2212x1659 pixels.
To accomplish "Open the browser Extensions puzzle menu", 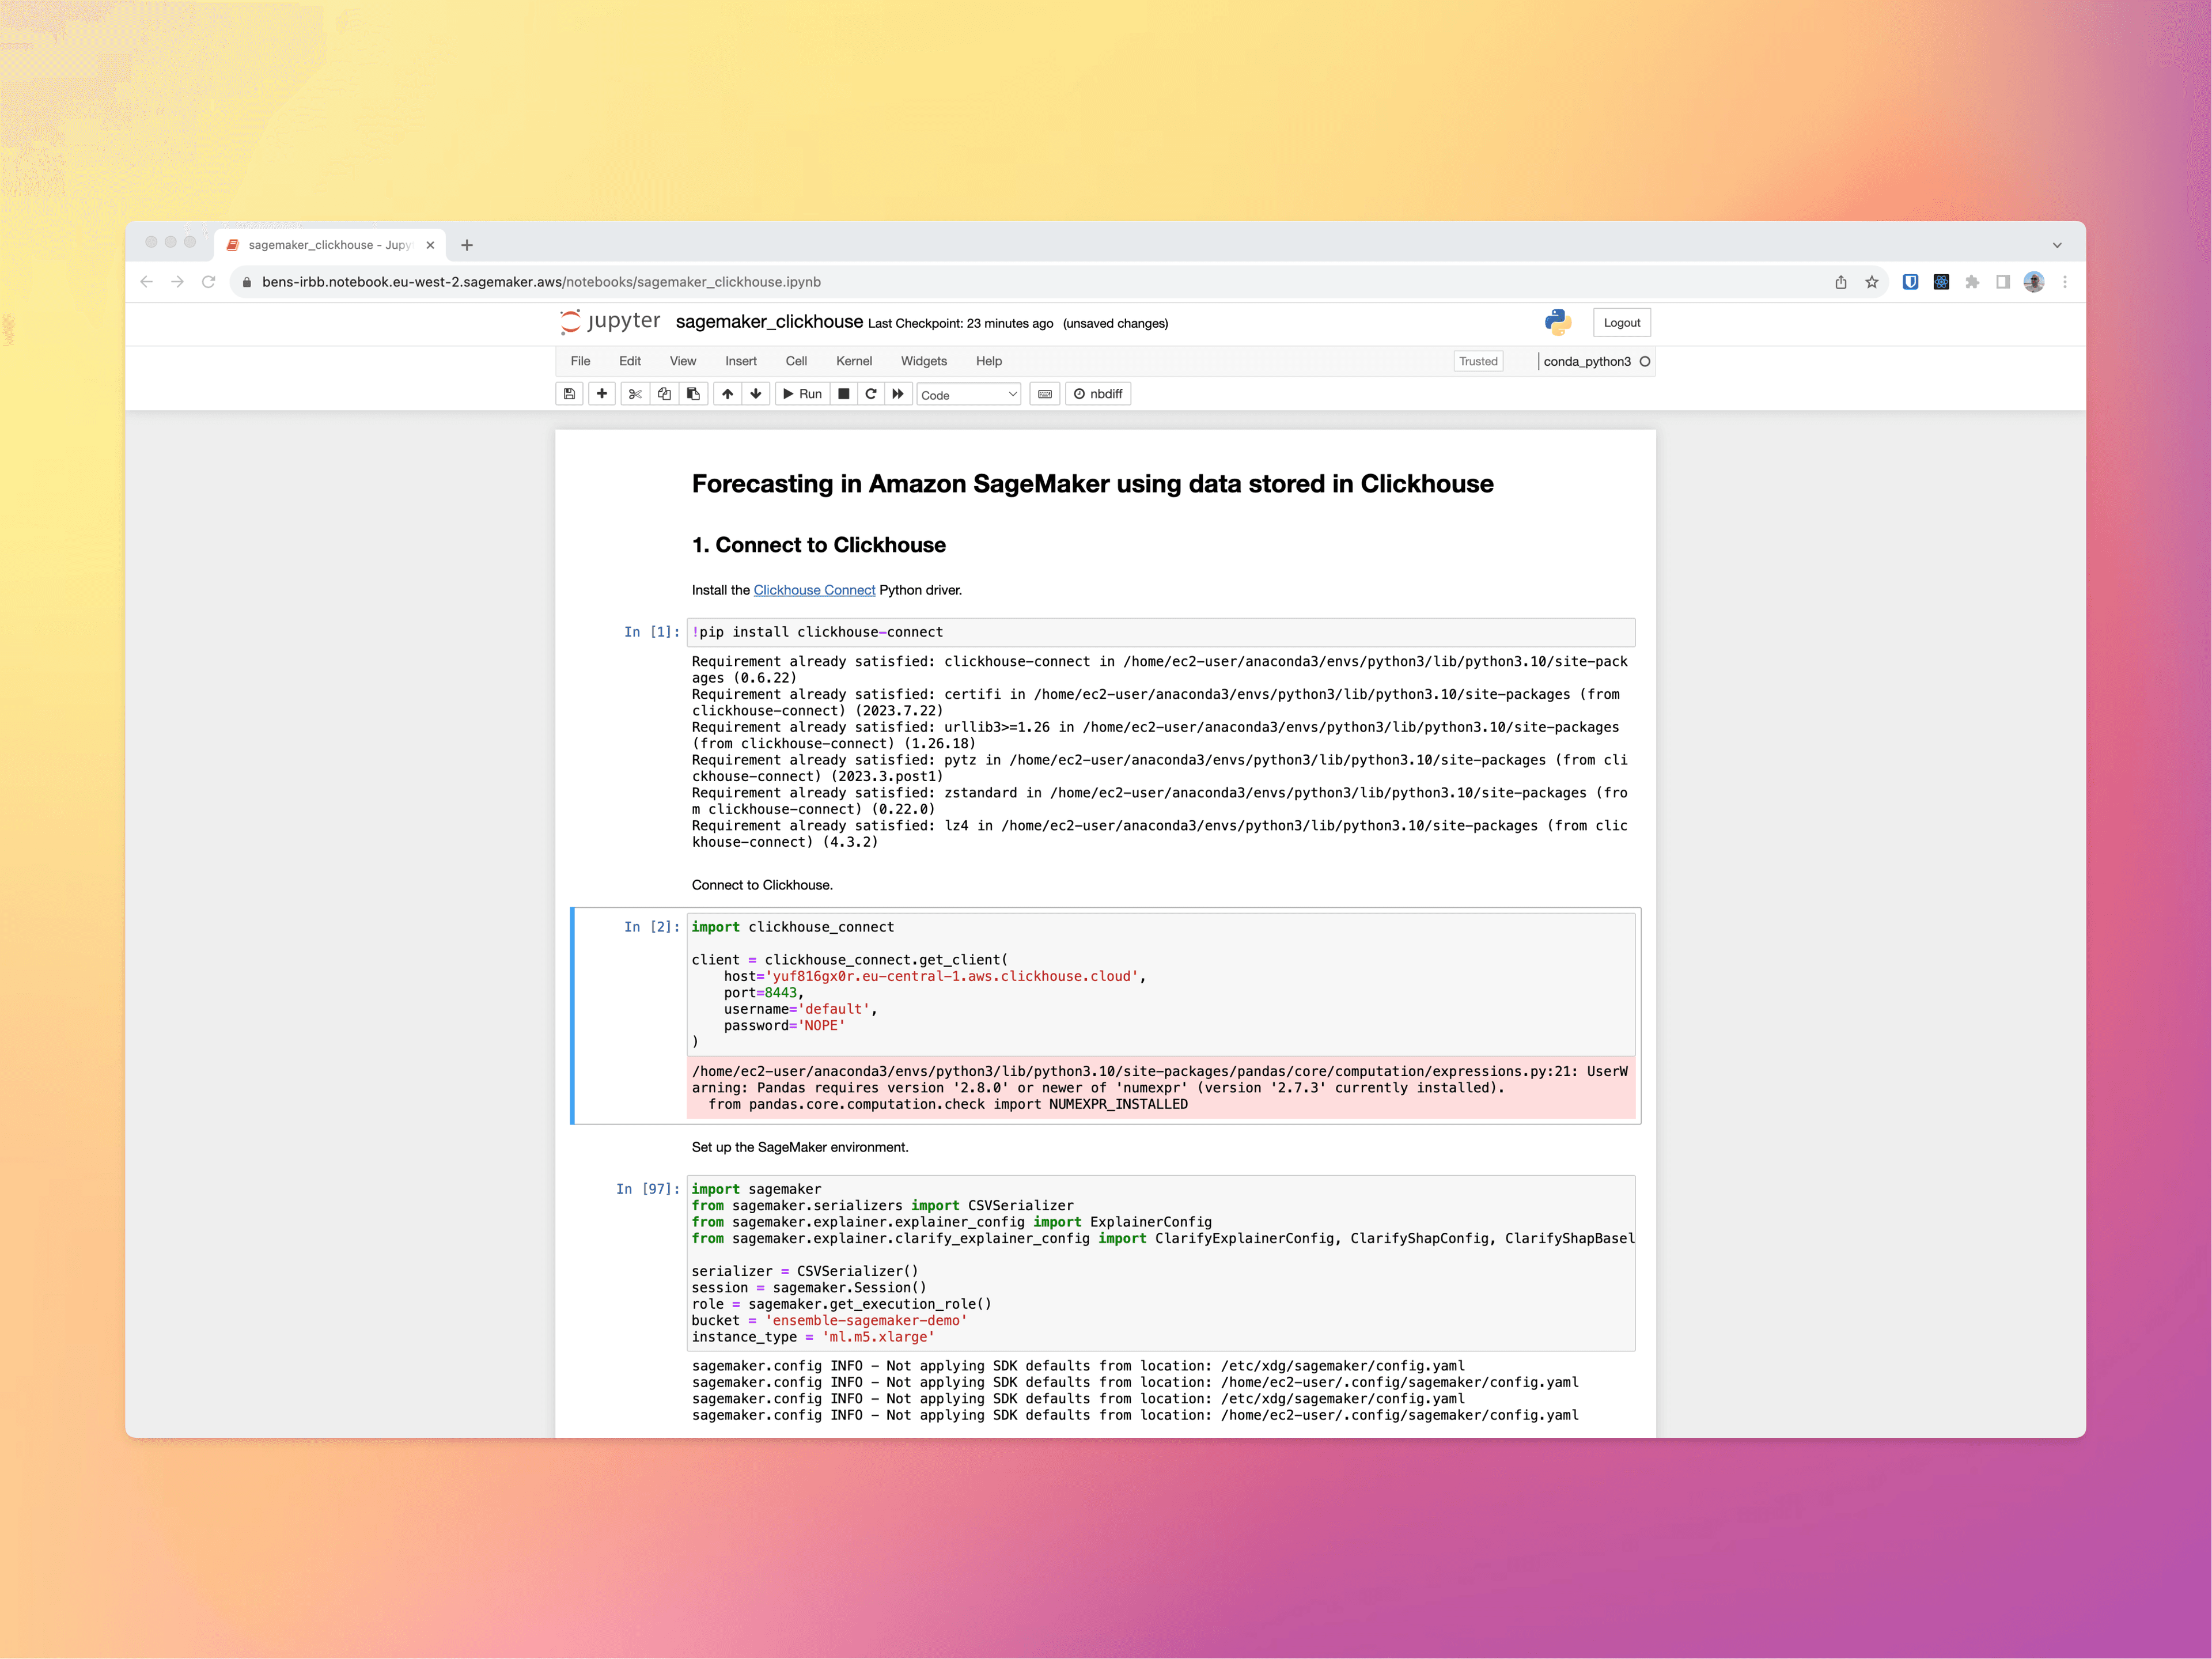I will [1972, 282].
